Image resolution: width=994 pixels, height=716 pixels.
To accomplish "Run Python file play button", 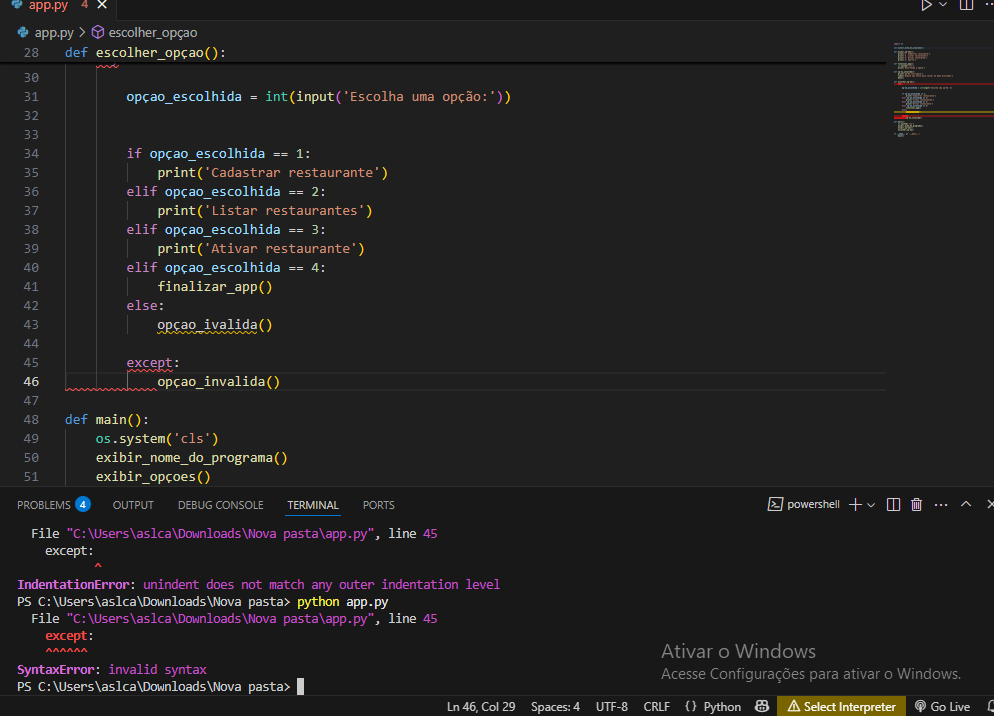I will click(x=926, y=5).
